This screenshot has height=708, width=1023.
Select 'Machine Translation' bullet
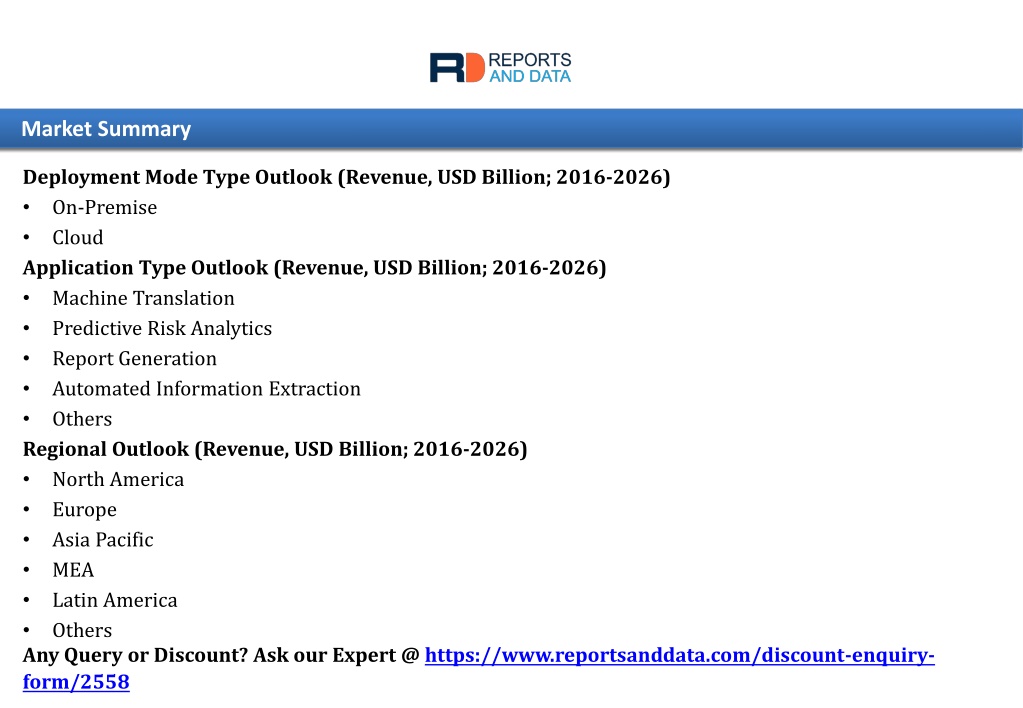pos(144,298)
